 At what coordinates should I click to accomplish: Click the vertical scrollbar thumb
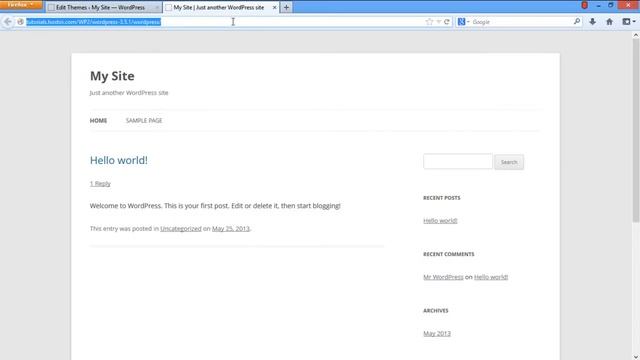click(636, 131)
